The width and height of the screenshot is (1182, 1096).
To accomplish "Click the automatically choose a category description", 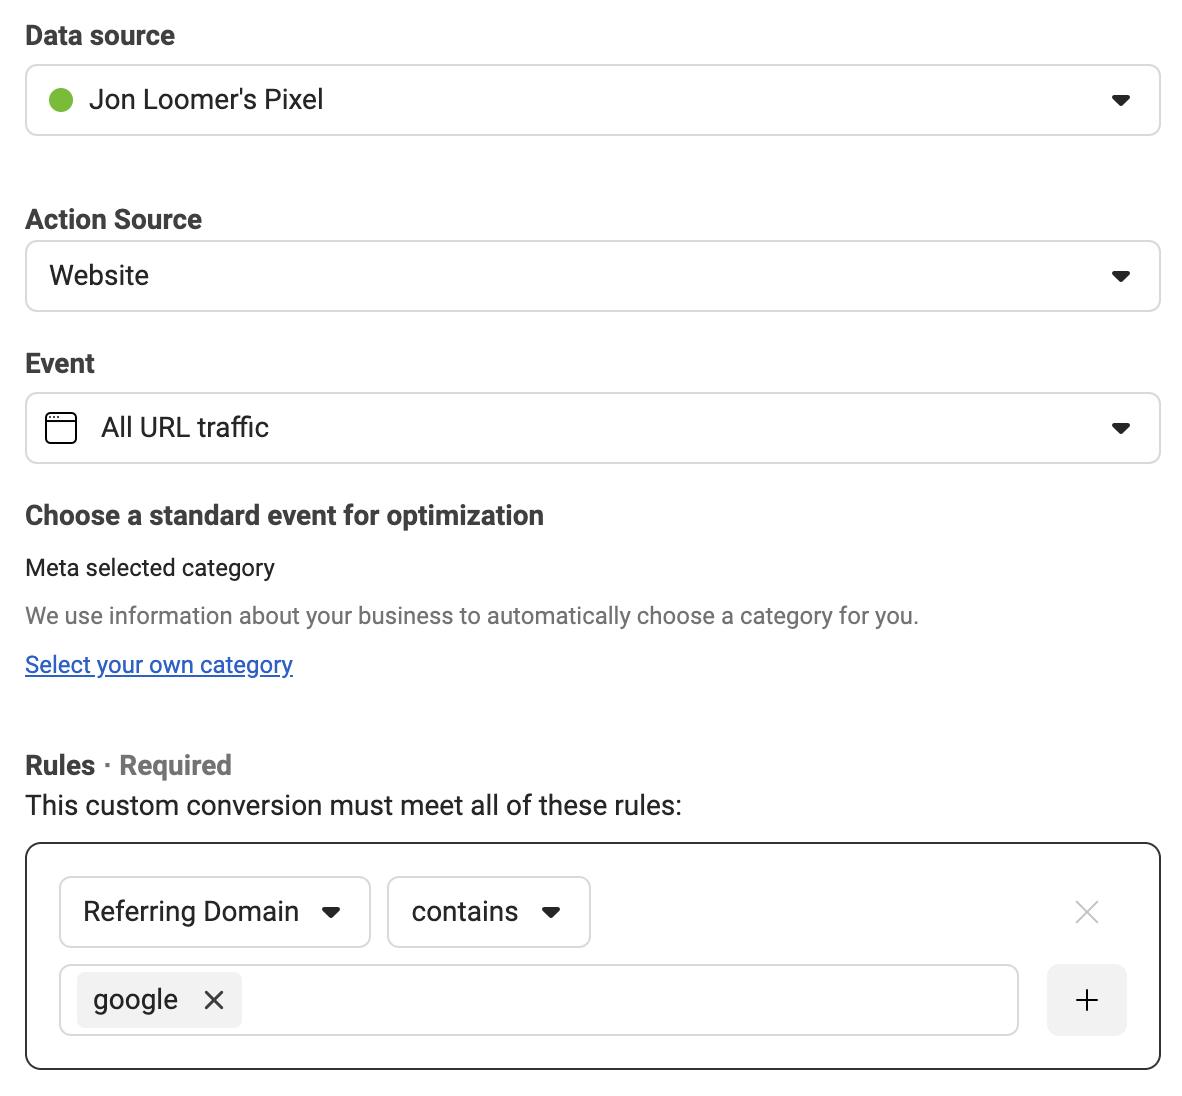I will (x=472, y=617).
